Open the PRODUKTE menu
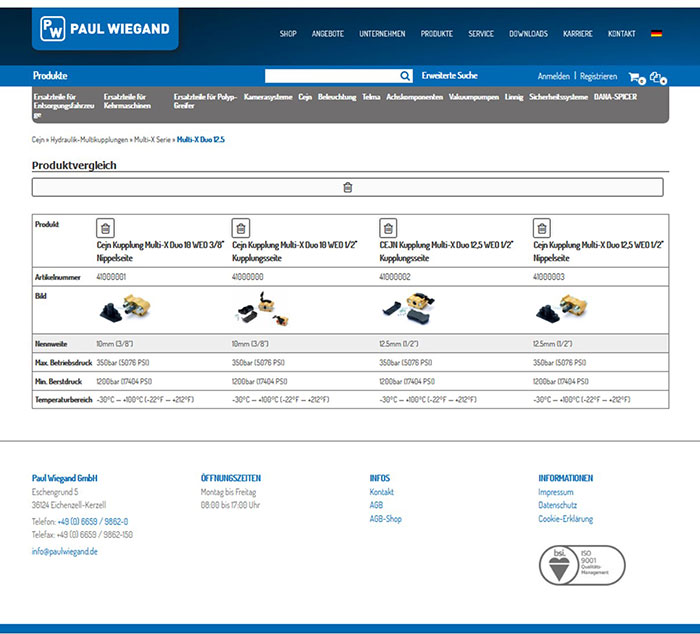The image size is (700, 634). click(x=437, y=33)
